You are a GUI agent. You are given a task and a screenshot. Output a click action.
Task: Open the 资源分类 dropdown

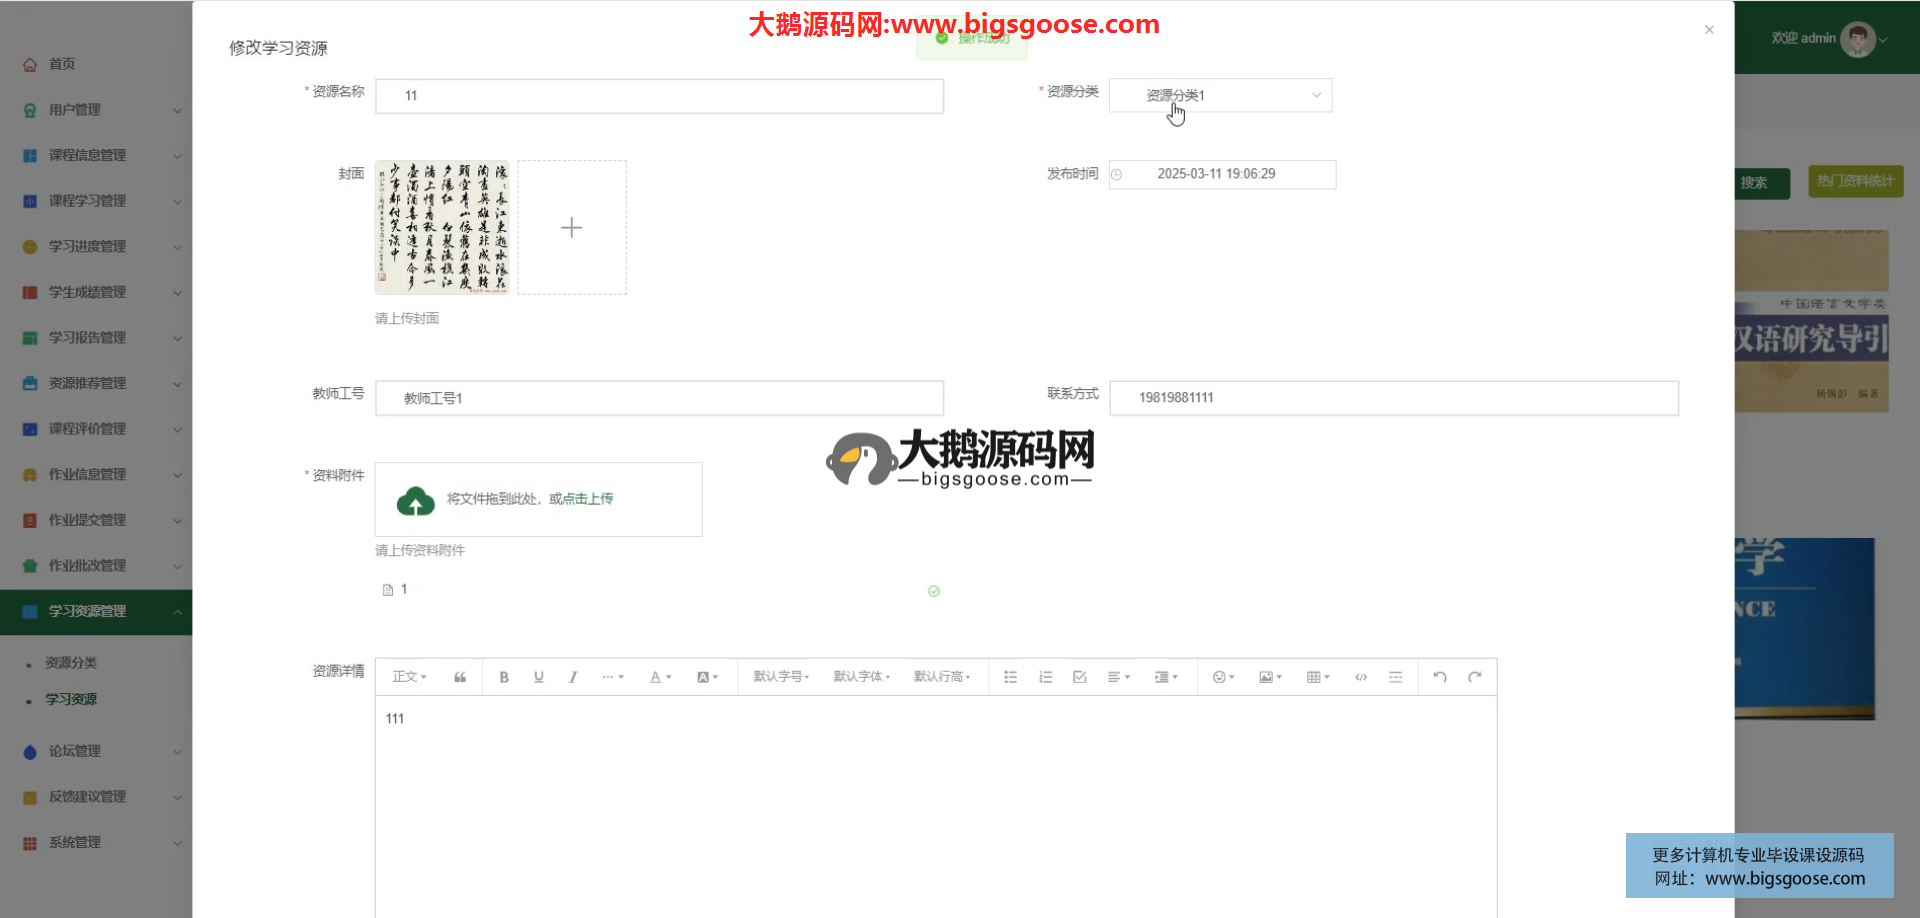point(1220,95)
